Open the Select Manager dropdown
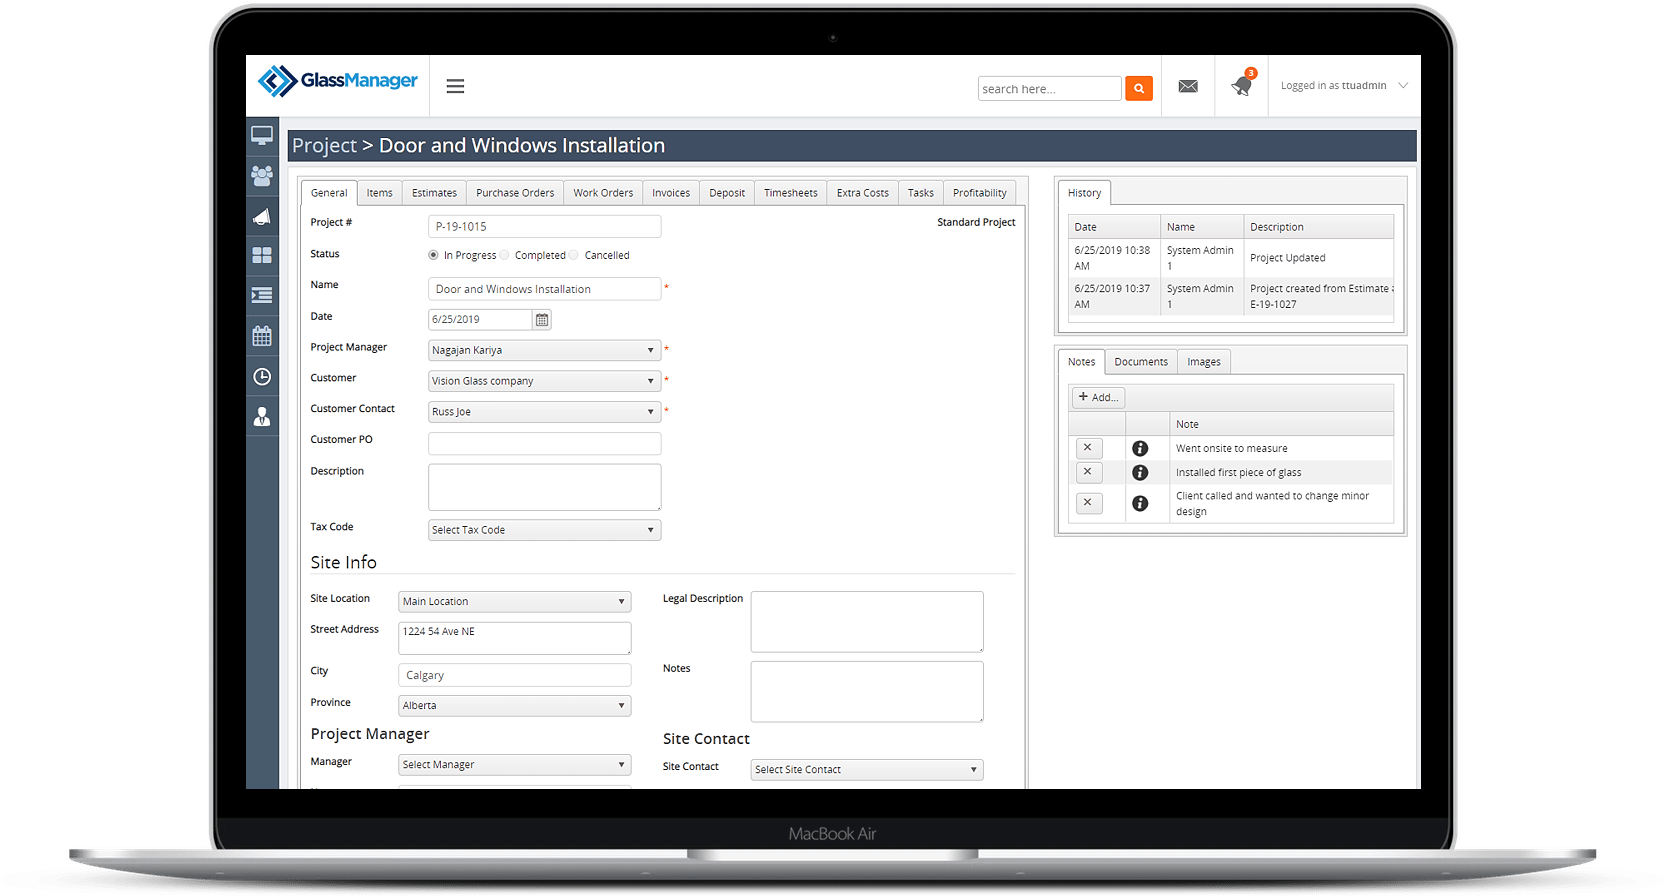Viewport: 1666px width, 896px height. tap(515, 765)
